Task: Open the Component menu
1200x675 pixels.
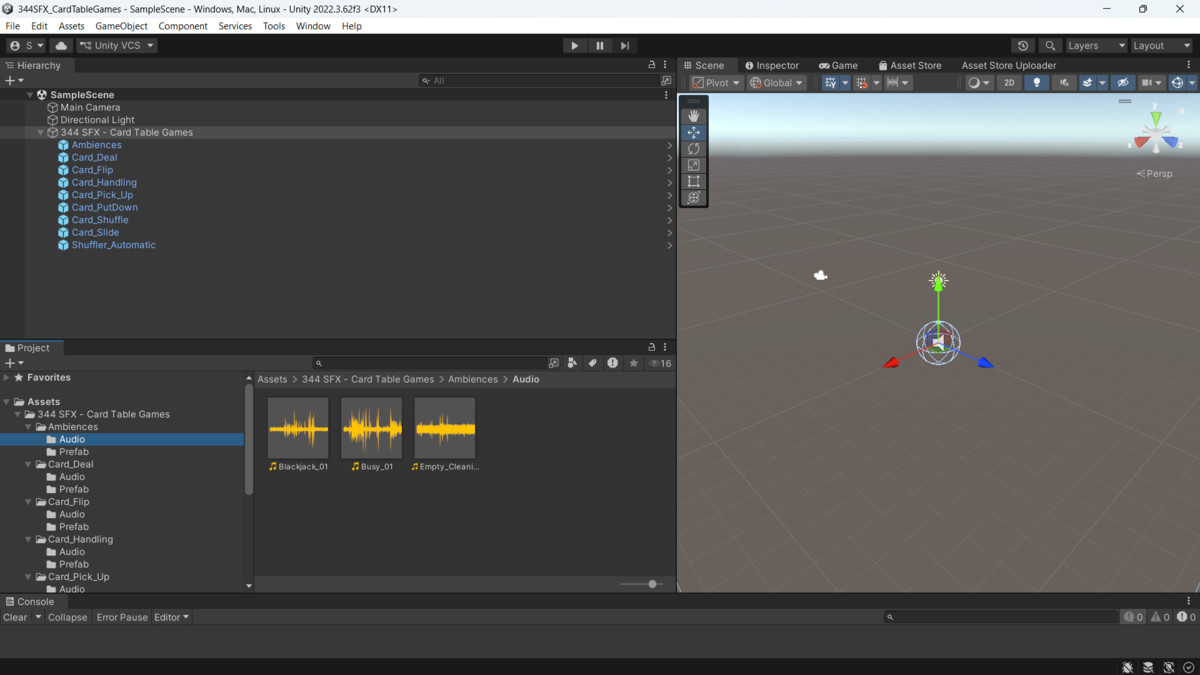Action: pos(183,26)
